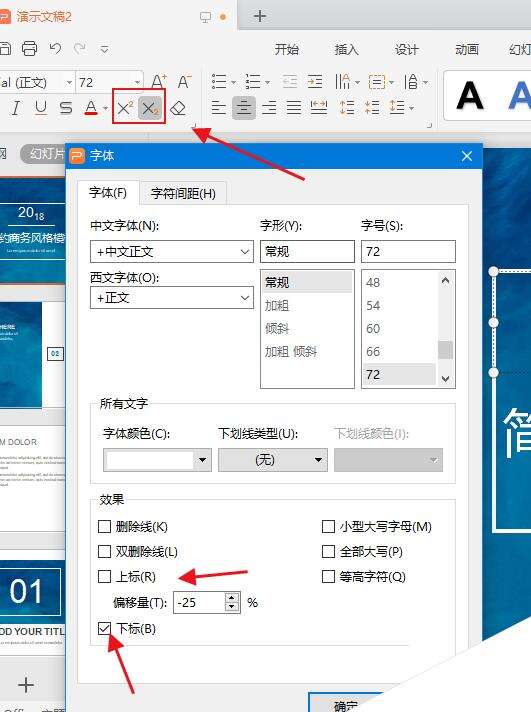
Task: Open quick access toolbar customize dropdown
Action: pyautogui.click(x=104, y=49)
